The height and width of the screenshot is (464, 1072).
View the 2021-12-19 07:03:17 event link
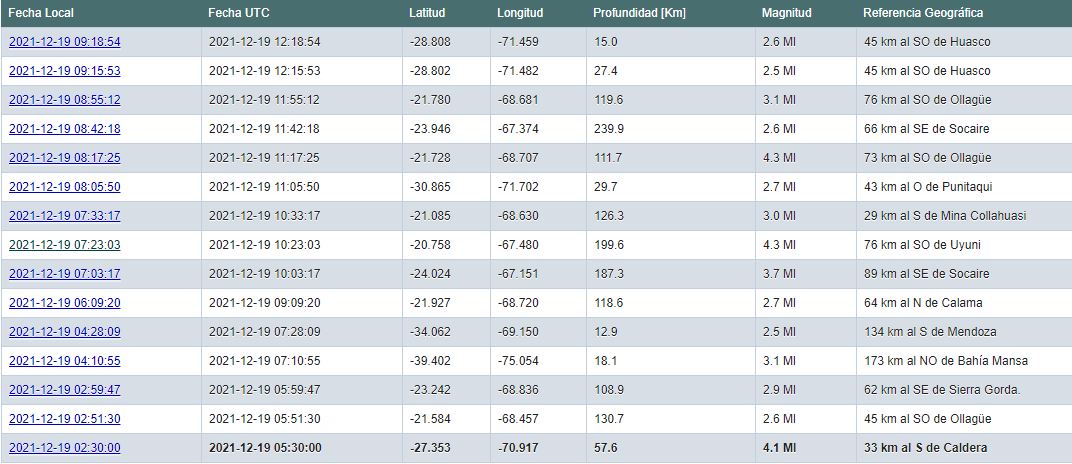[x=64, y=274]
